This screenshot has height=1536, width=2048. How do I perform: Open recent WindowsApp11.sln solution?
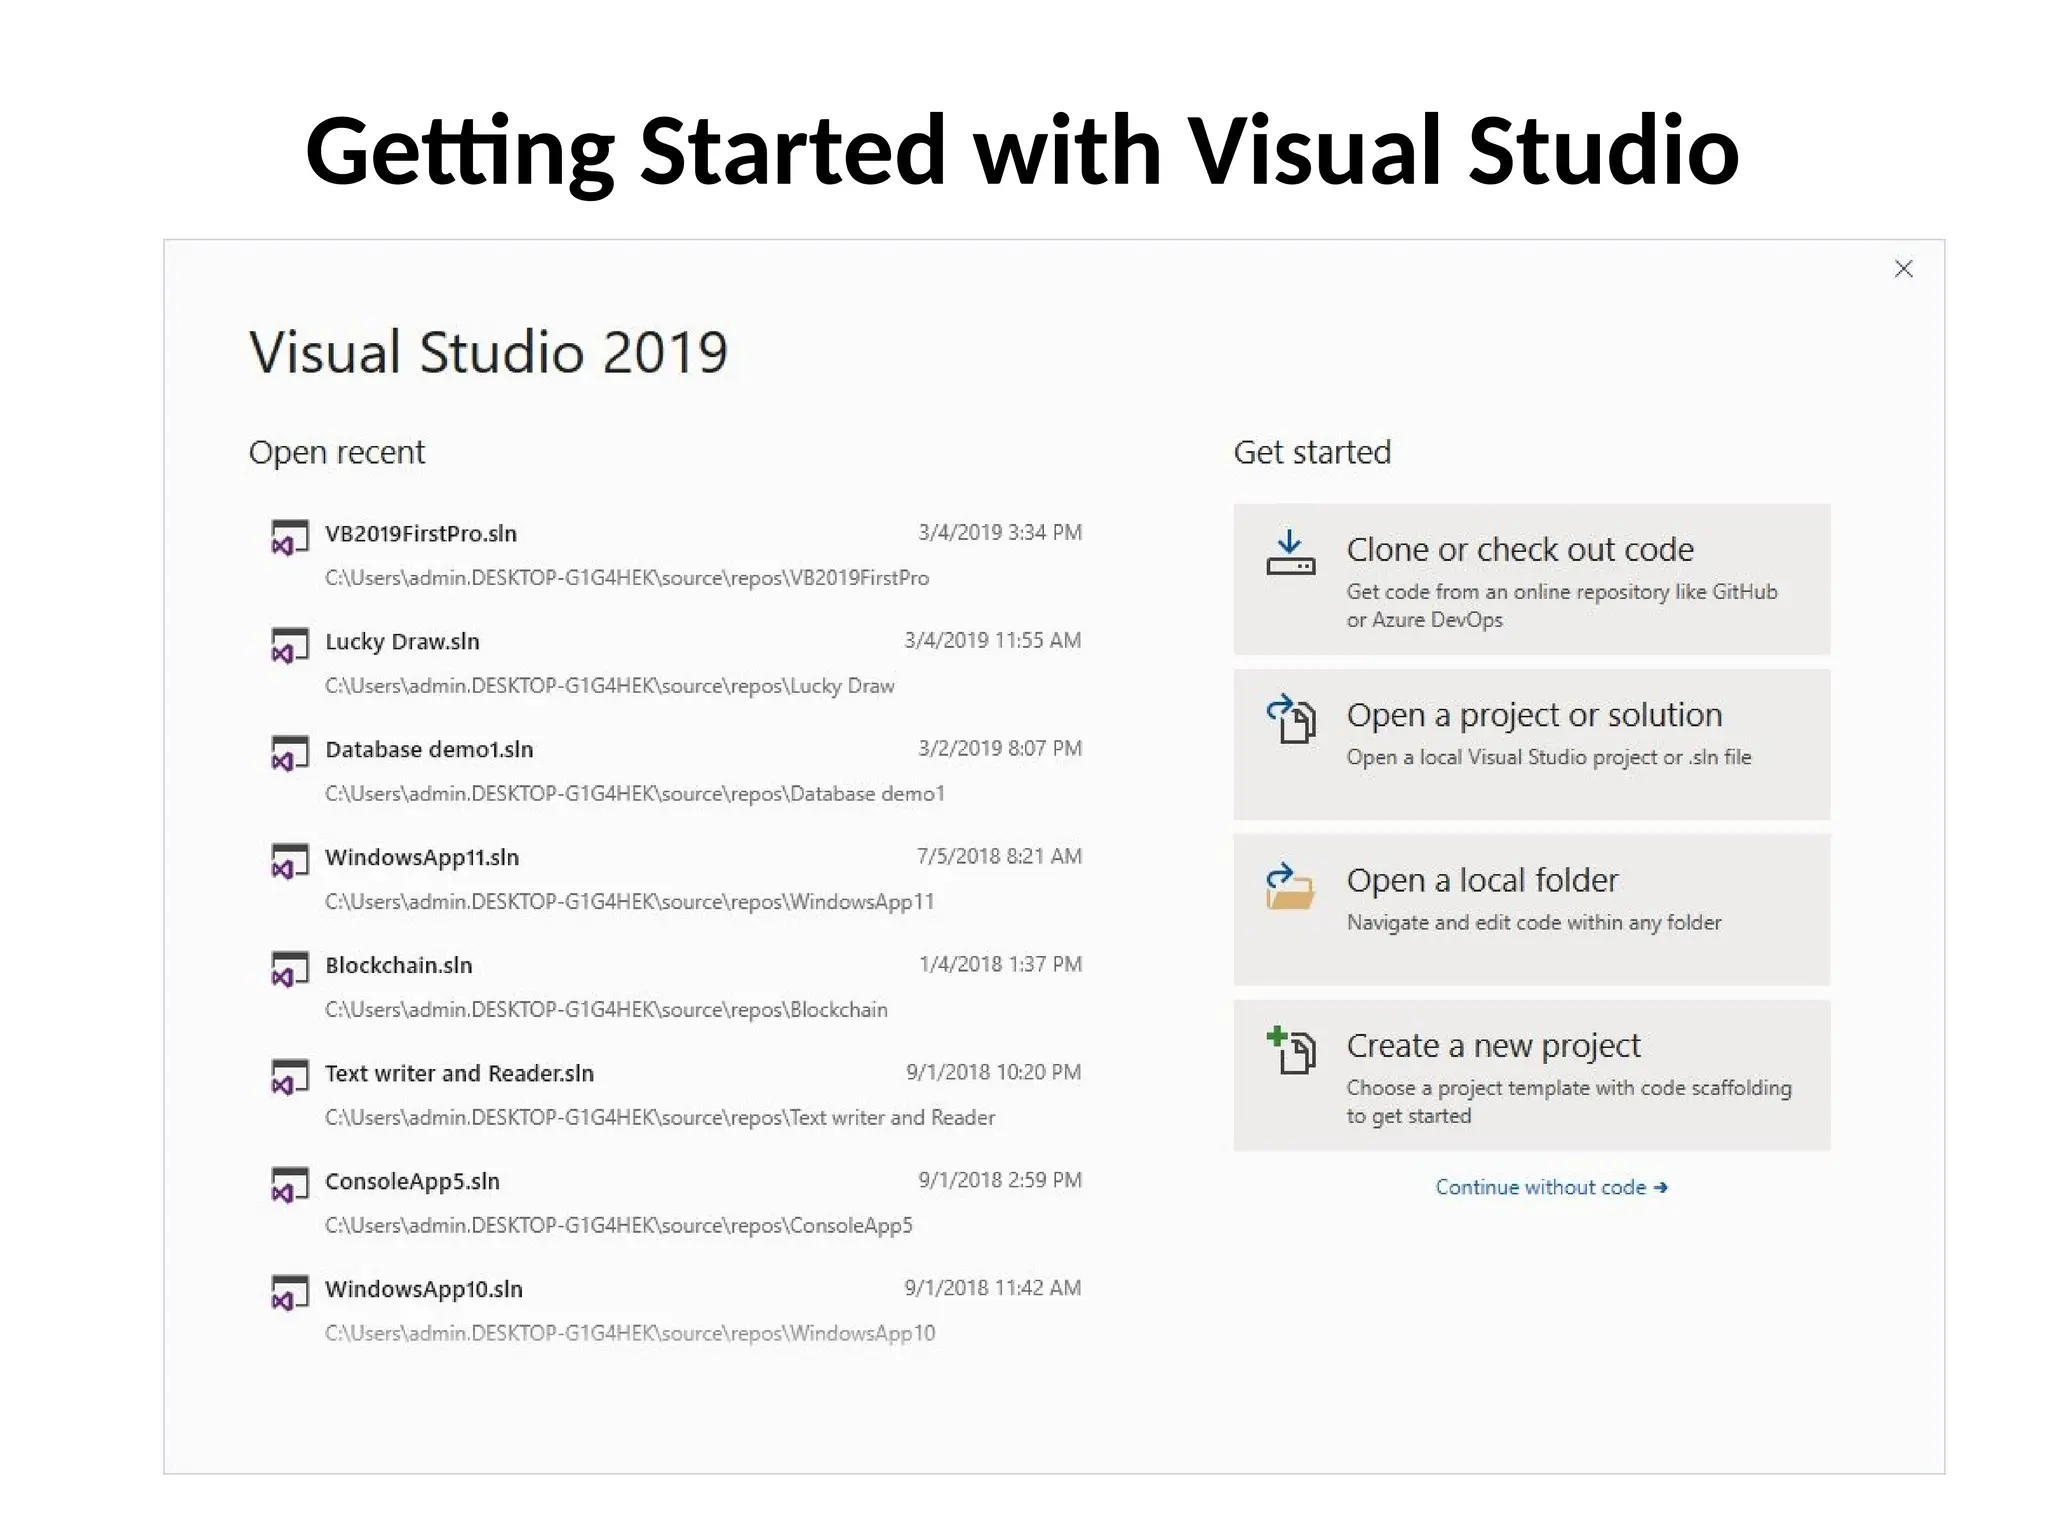point(422,857)
